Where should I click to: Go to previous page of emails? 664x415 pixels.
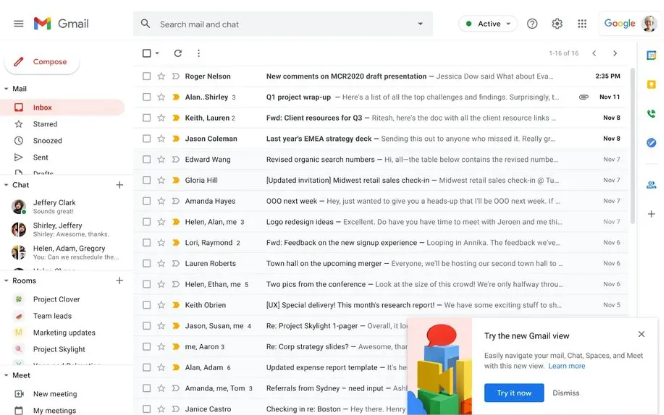pyautogui.click(x=594, y=53)
